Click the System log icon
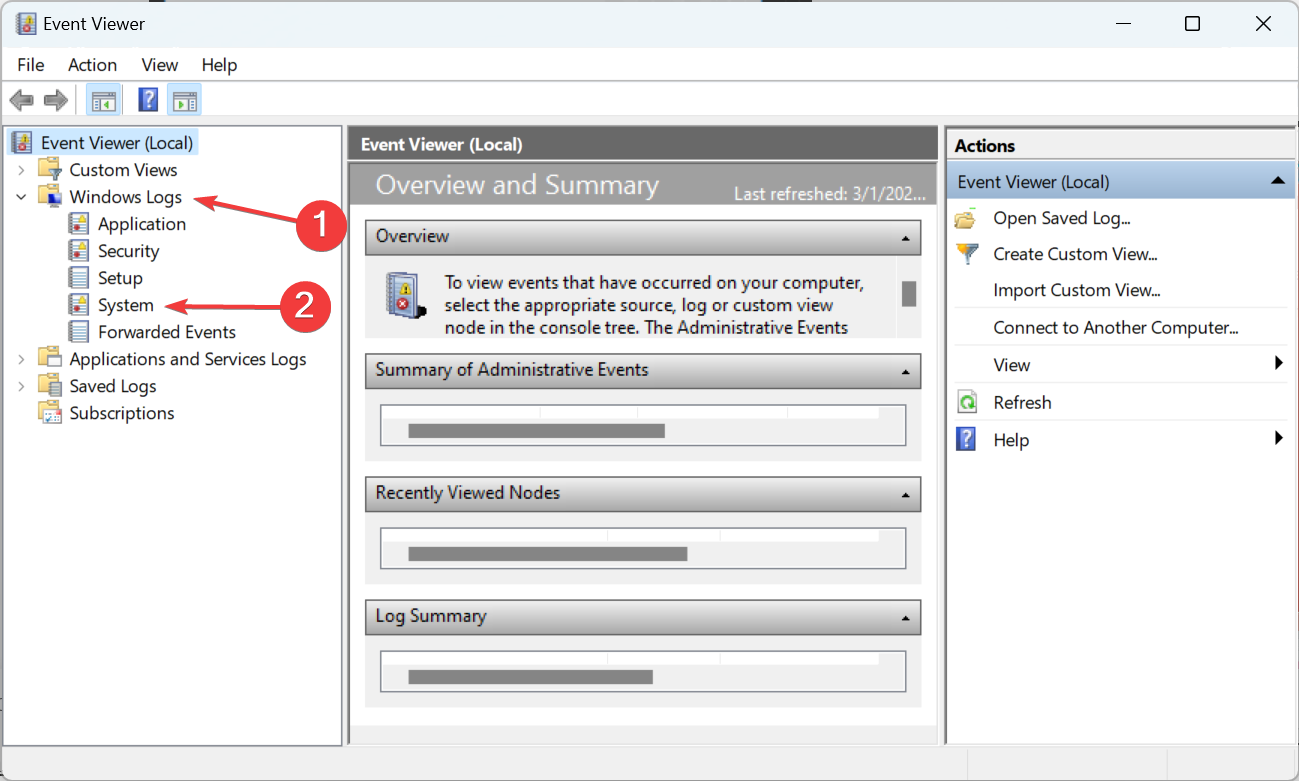Image resolution: width=1299 pixels, height=781 pixels. (x=78, y=304)
